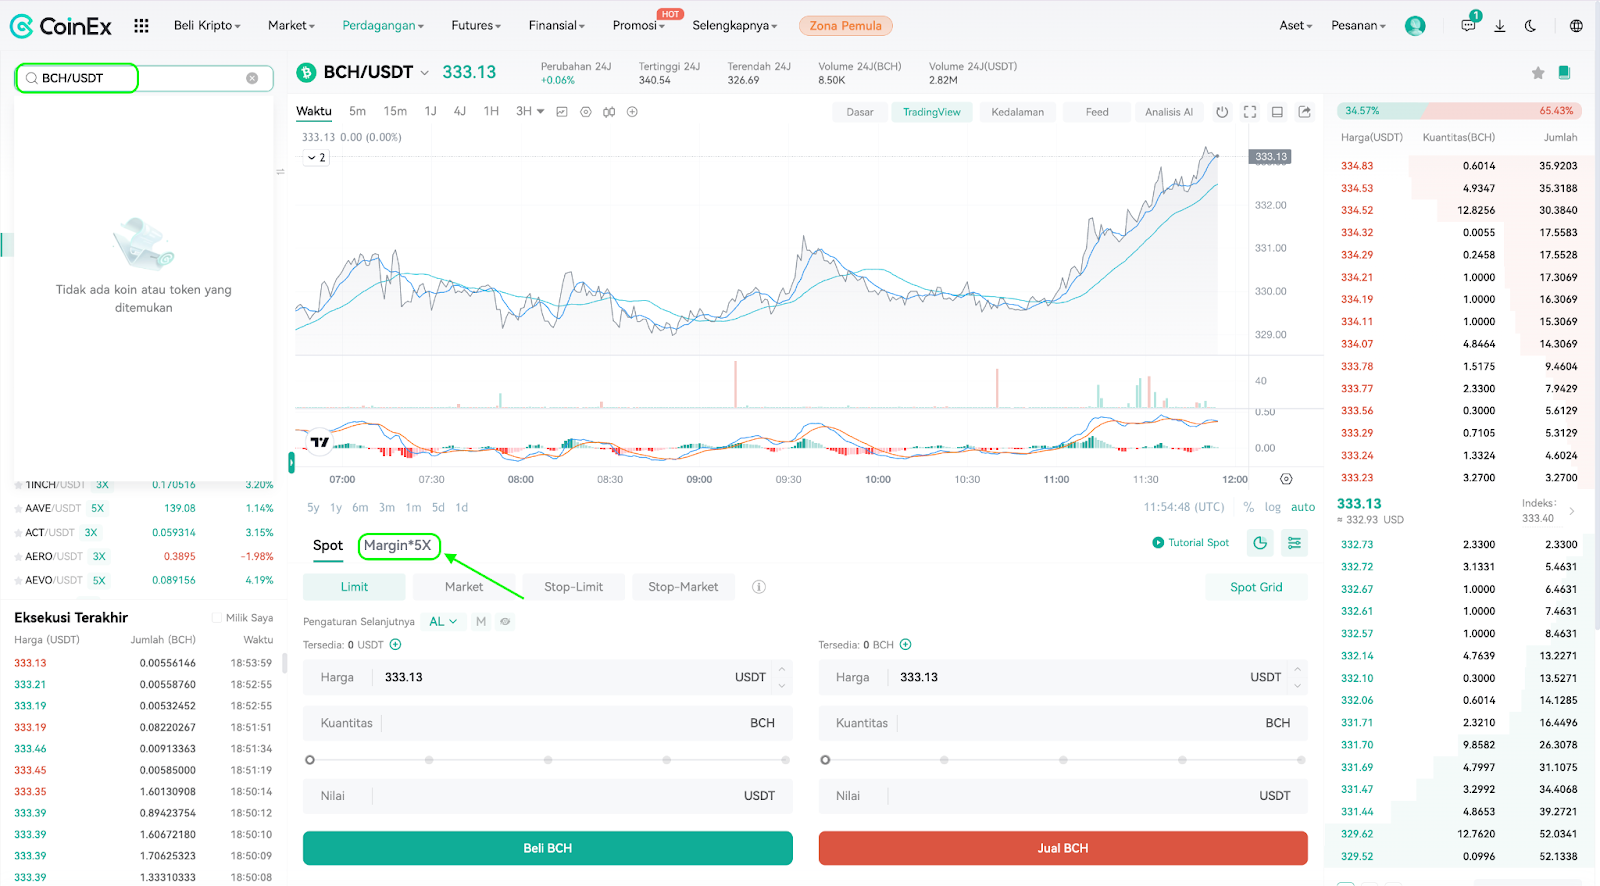Screen dimensions: 1600x886
Task: Click the Jual BCH button
Action: tap(1063, 848)
